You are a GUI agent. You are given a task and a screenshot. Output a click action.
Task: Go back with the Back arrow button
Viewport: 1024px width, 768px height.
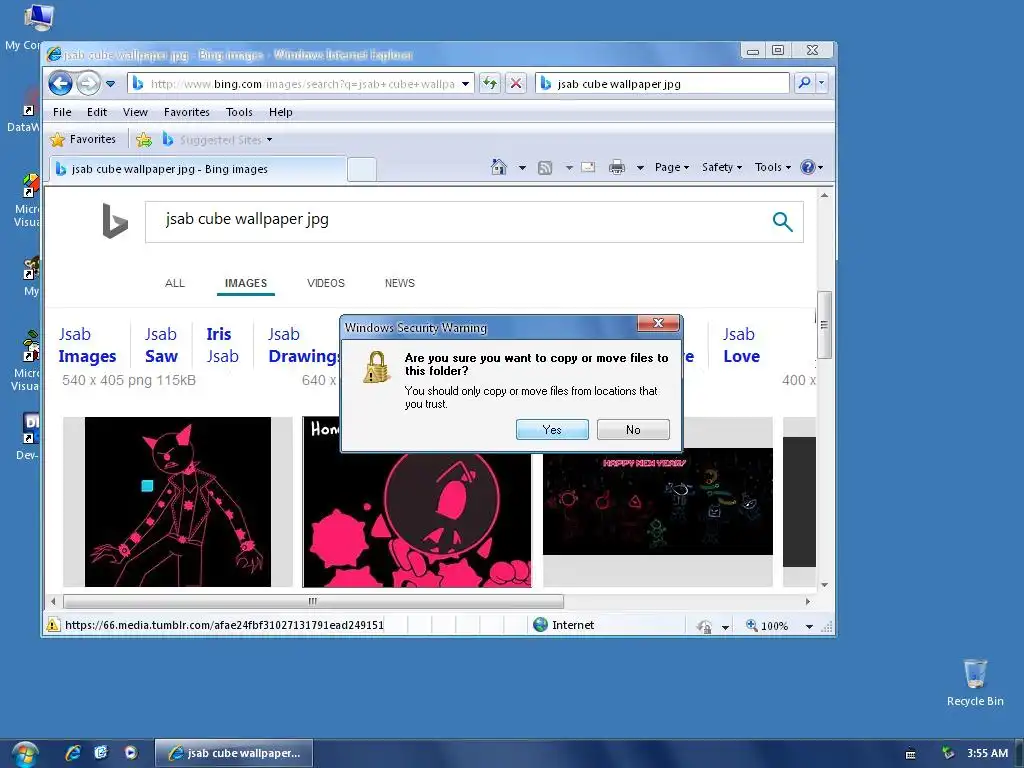pos(60,84)
